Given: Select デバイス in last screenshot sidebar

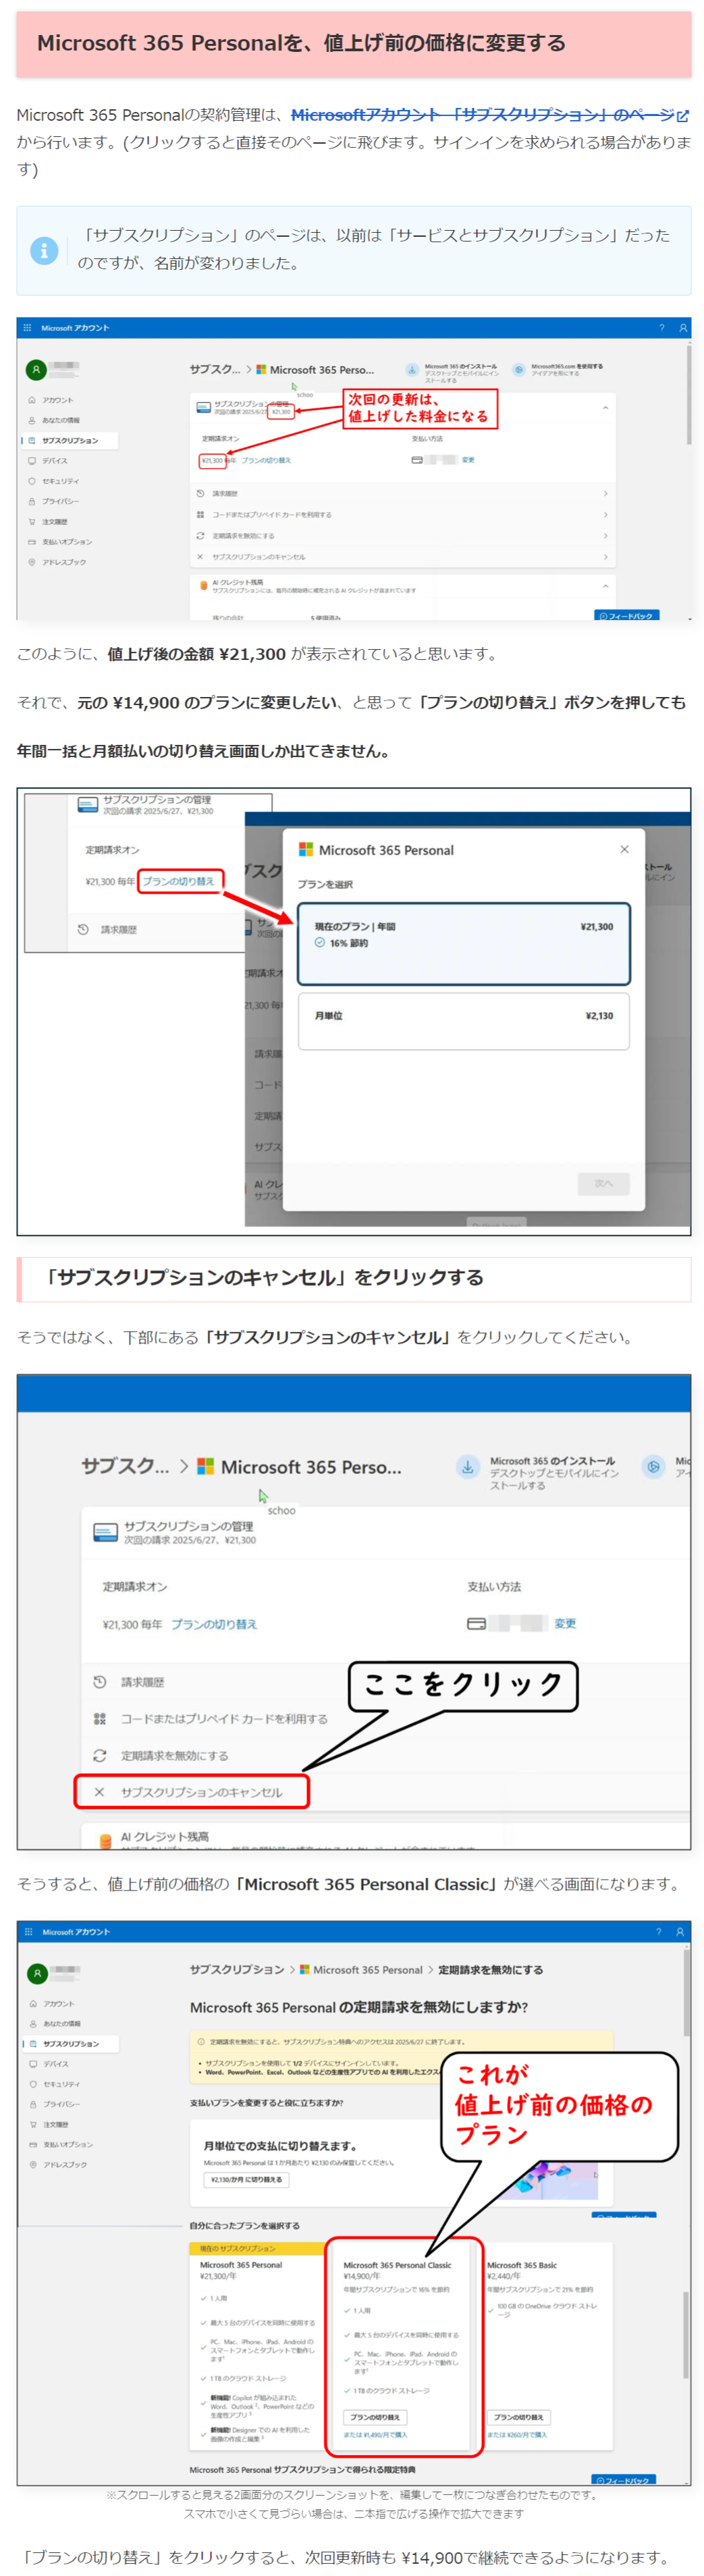Looking at the screenshot, I should click(x=56, y=2064).
